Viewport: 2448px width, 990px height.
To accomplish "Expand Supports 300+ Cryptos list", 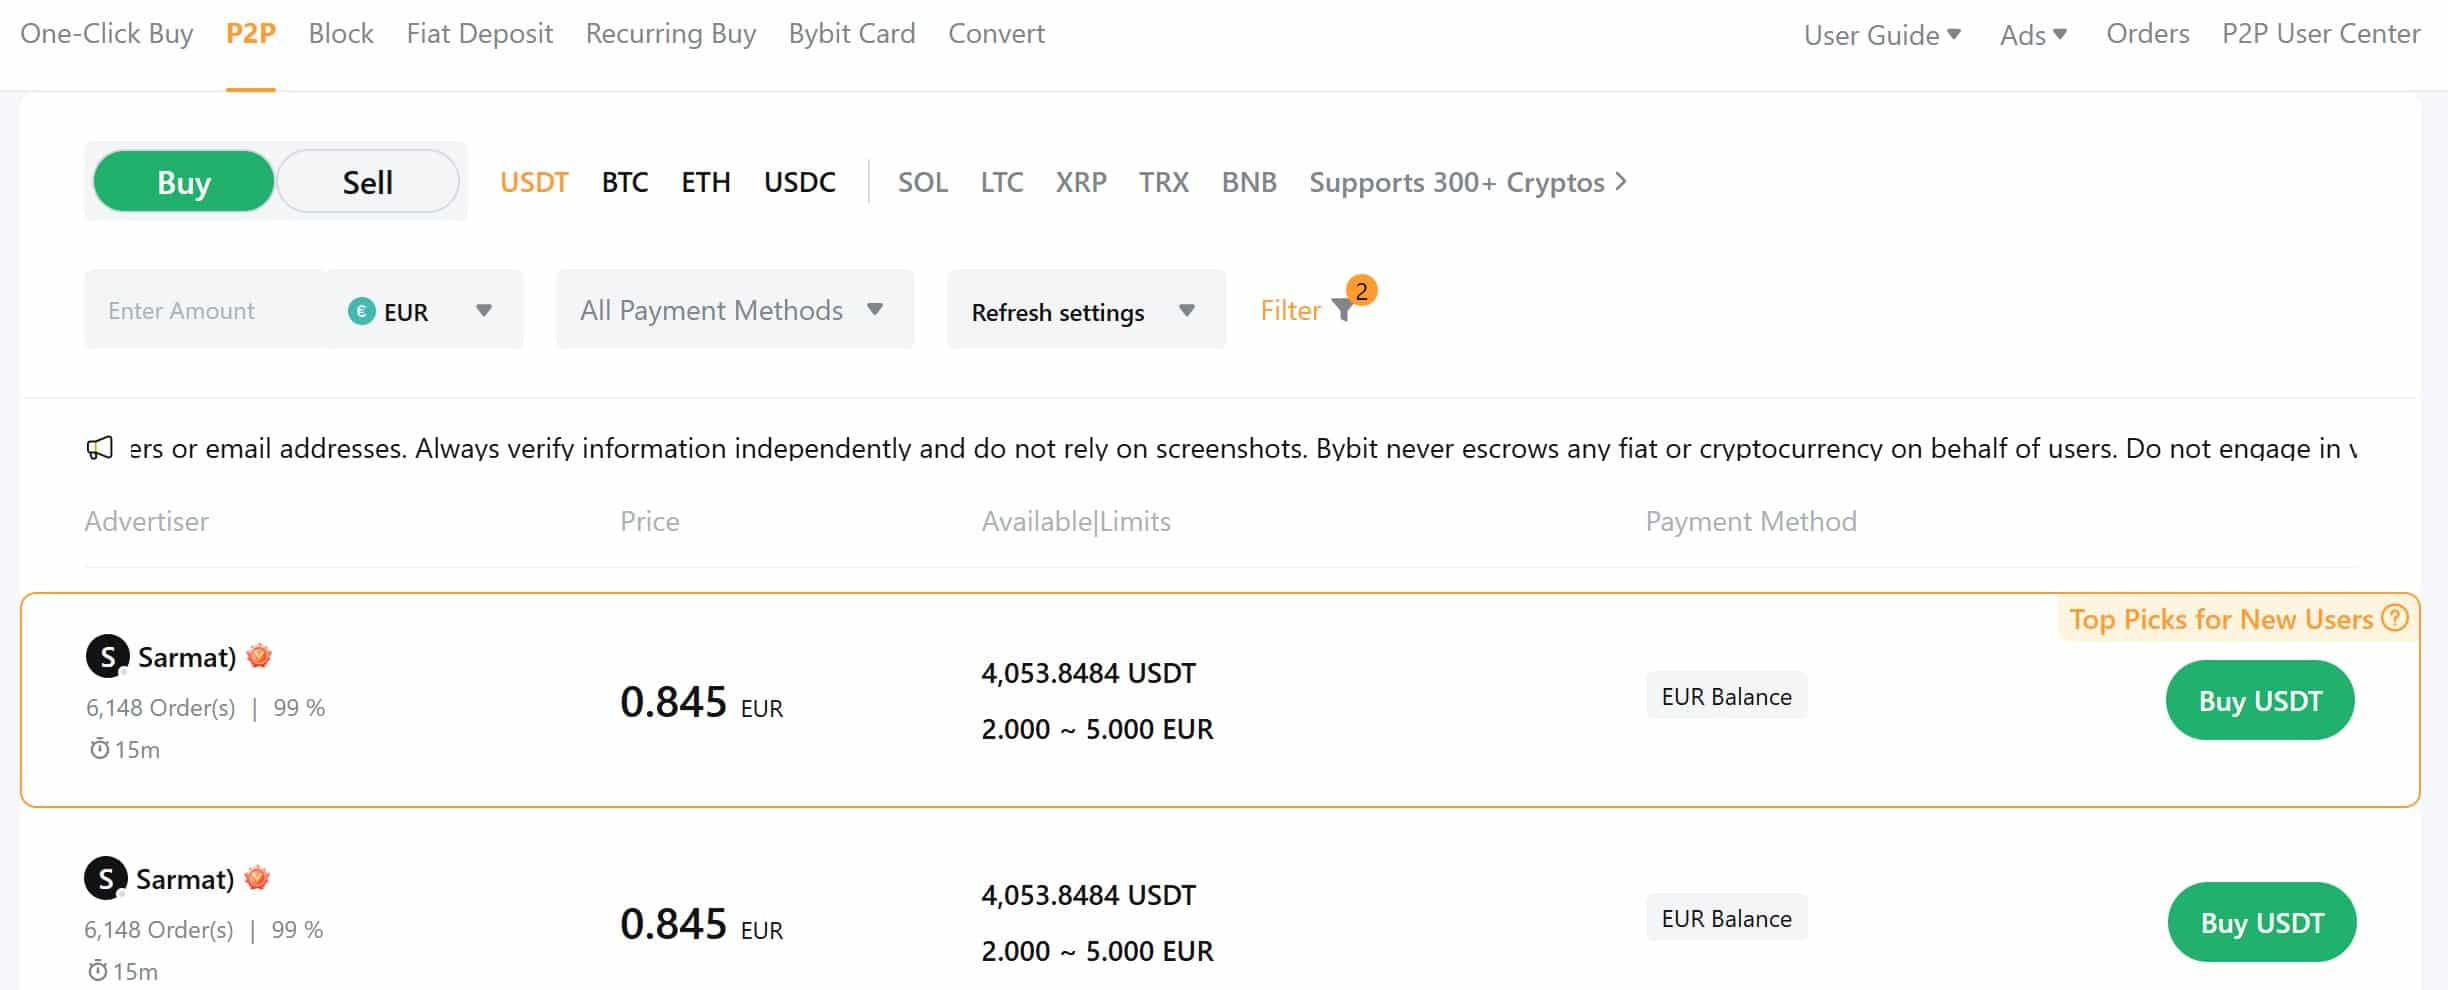I will [x=1468, y=182].
